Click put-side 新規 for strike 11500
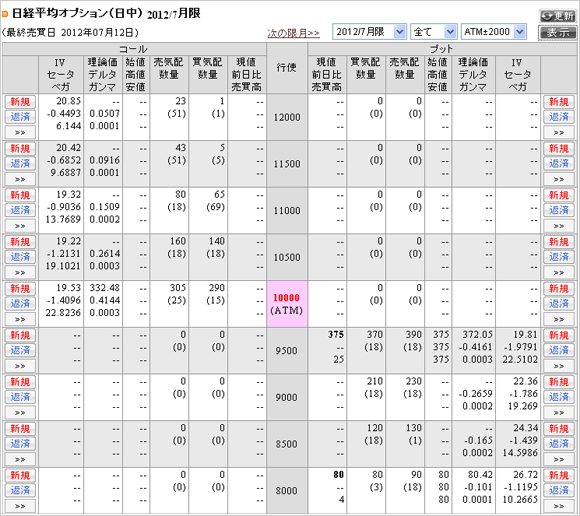This screenshot has height=516, width=580. 559,148
